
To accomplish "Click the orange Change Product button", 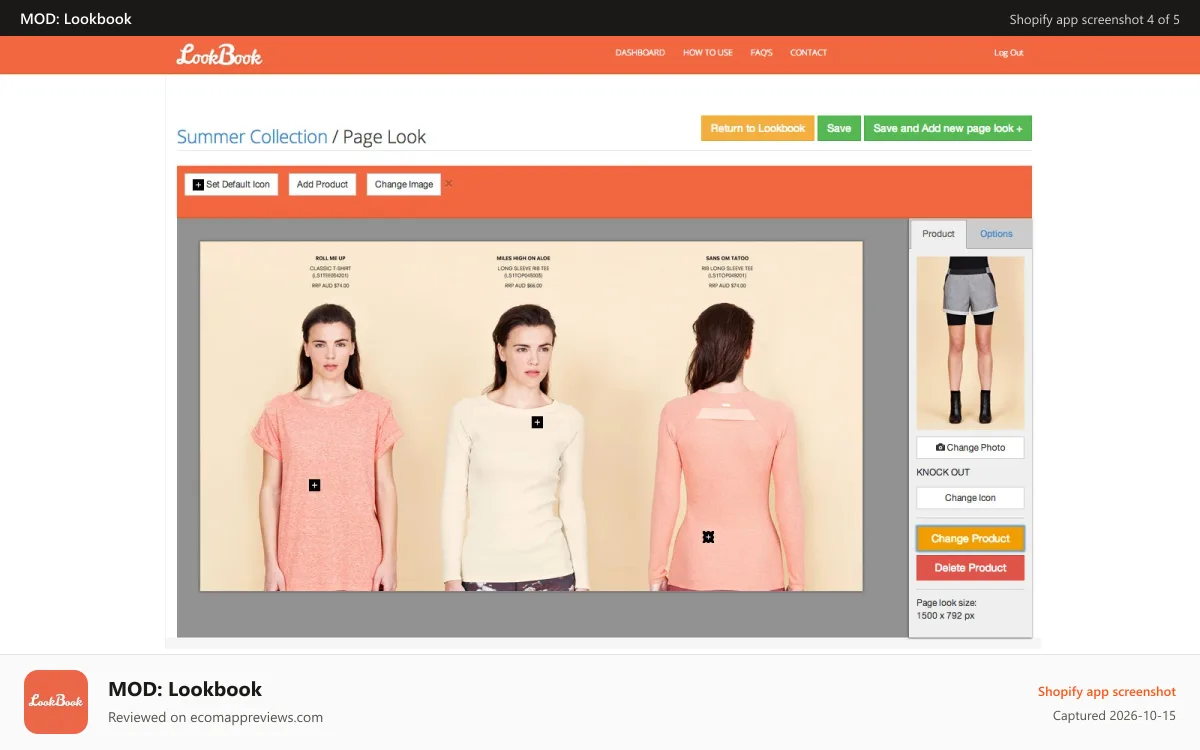I will [970, 538].
